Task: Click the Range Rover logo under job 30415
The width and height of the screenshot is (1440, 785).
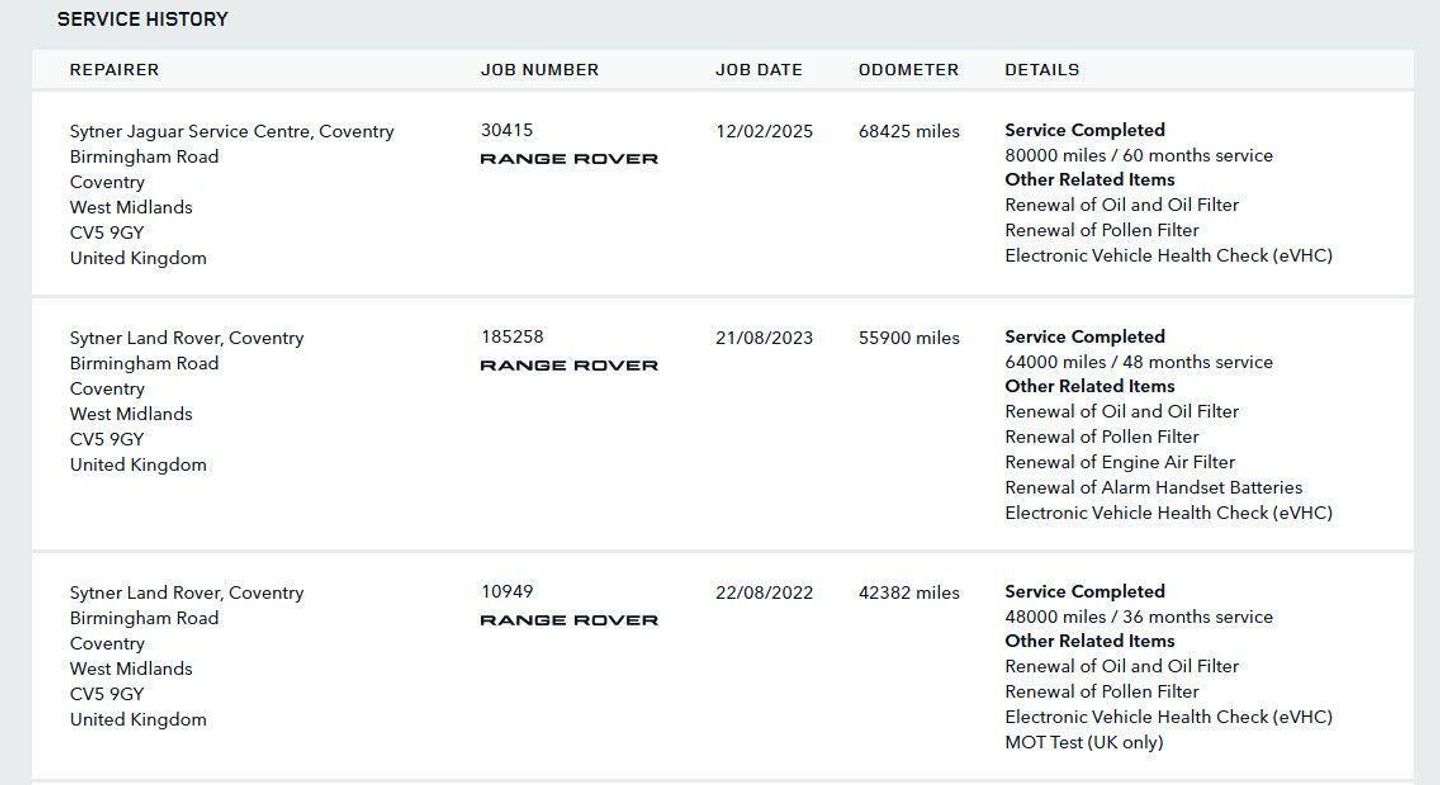Action: 569,159
